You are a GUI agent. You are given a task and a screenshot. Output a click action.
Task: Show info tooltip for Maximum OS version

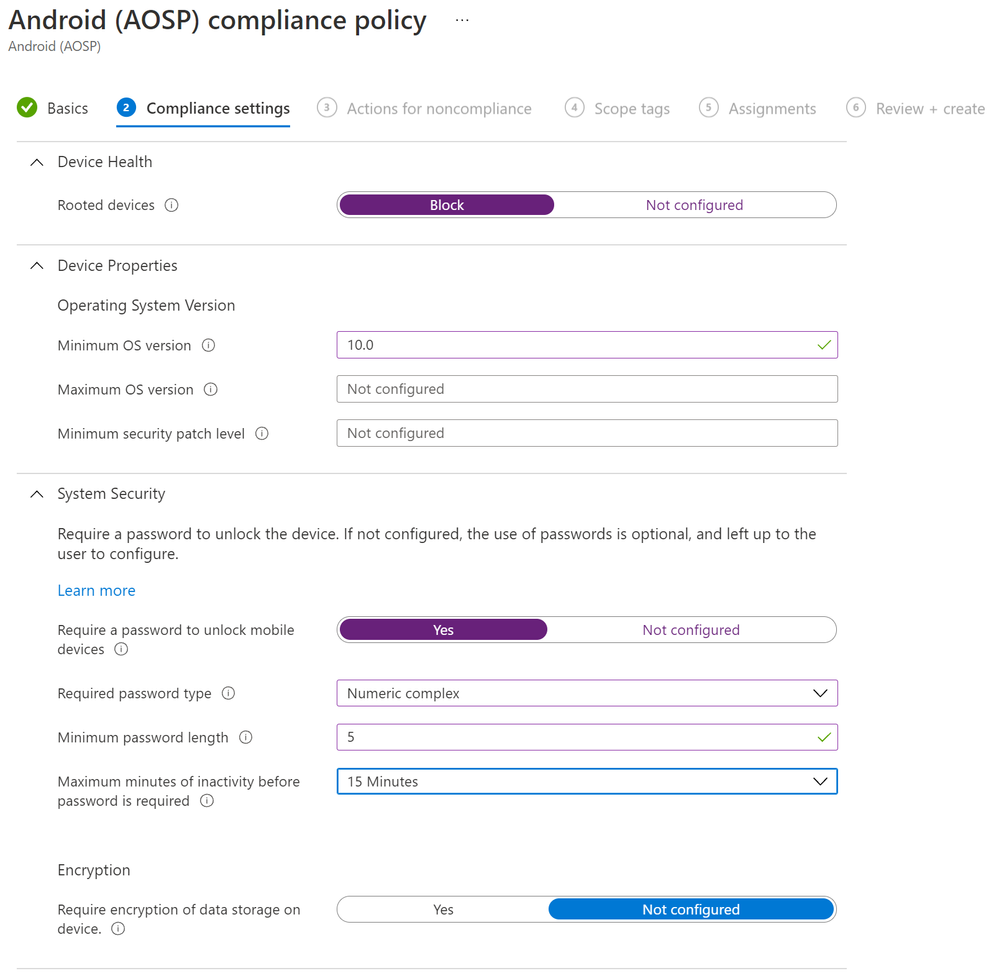[x=211, y=389]
